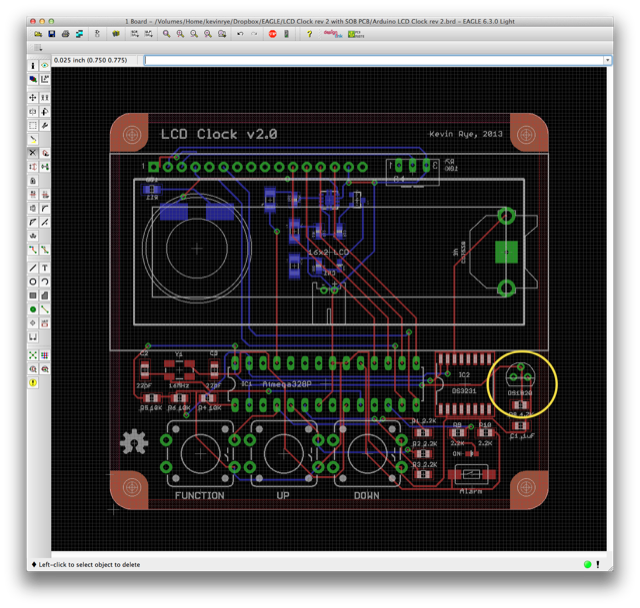Image resolution: width=640 pixels, height=608 pixels.
Task: Open the PCB quote service icon
Action: [x=356, y=34]
